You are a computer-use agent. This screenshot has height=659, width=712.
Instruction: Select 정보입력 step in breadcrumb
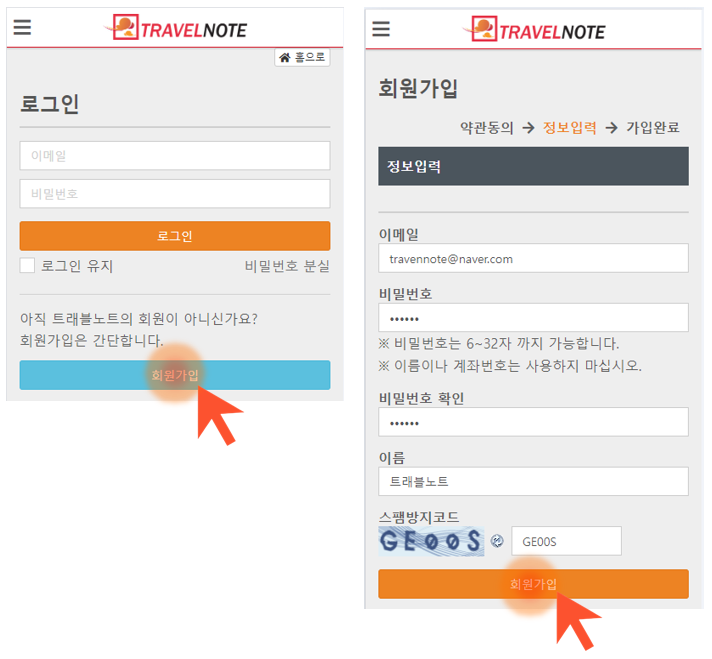click(569, 128)
